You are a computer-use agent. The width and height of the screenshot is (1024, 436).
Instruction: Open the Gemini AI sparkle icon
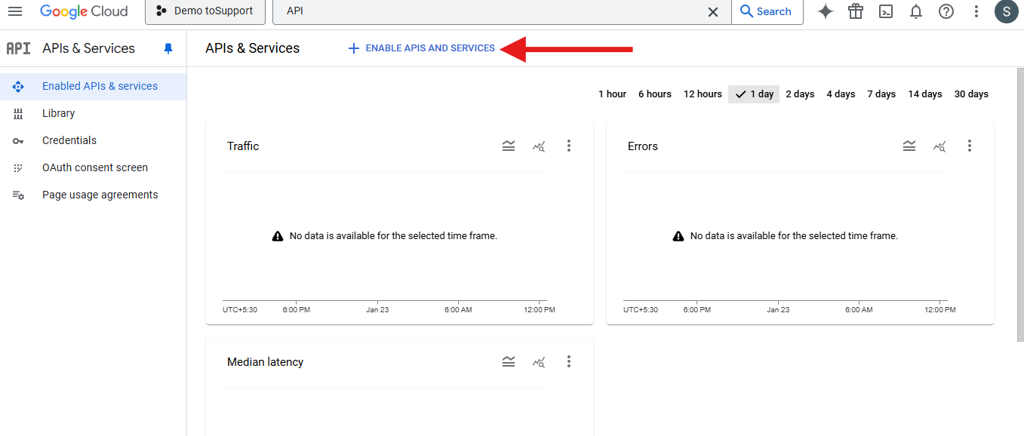point(825,12)
